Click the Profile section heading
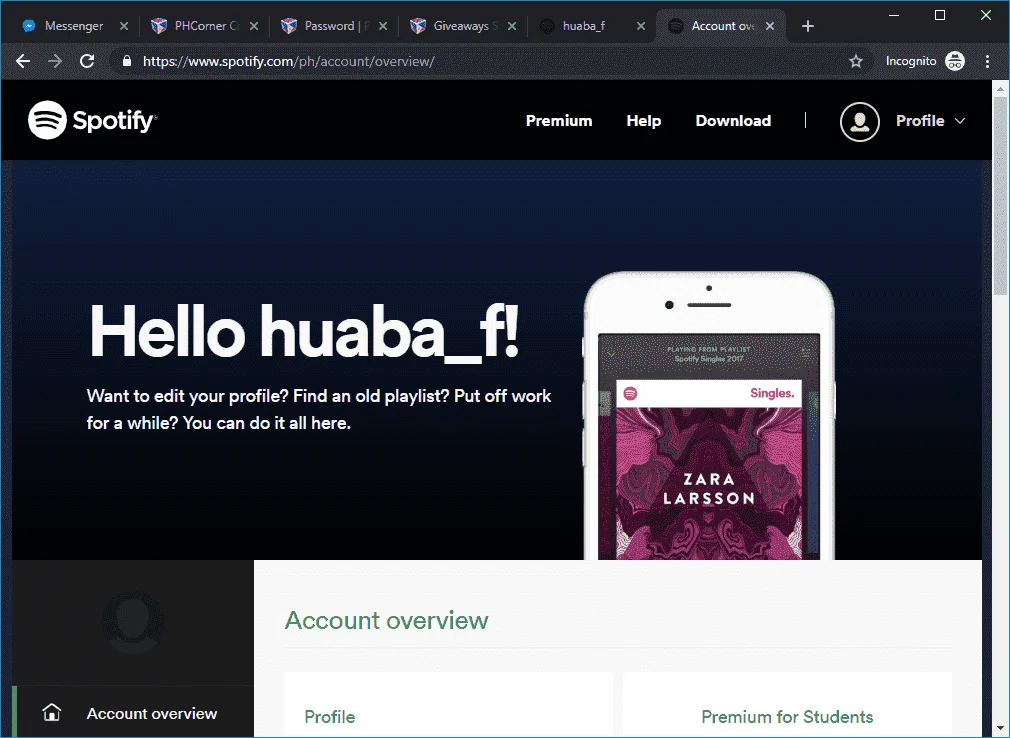The height and width of the screenshot is (738, 1010). coord(329,717)
